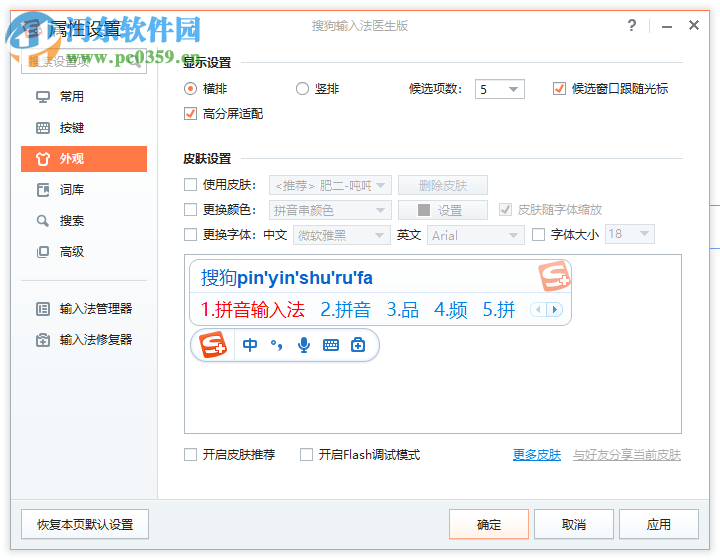Open font size dropdown showing 18
The height and width of the screenshot is (560, 720).
(630, 234)
